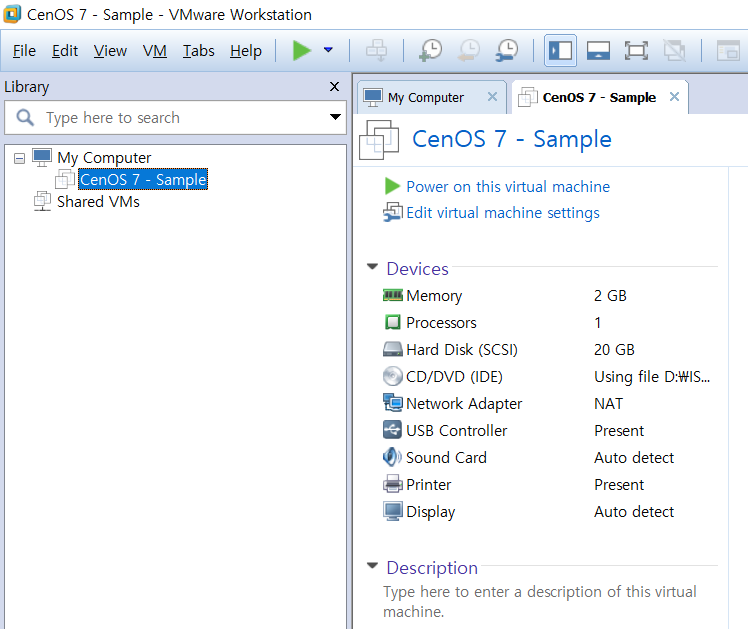Image resolution: width=748 pixels, height=629 pixels.
Task: Toggle the thumbnail bar view button
Action: pos(598,50)
